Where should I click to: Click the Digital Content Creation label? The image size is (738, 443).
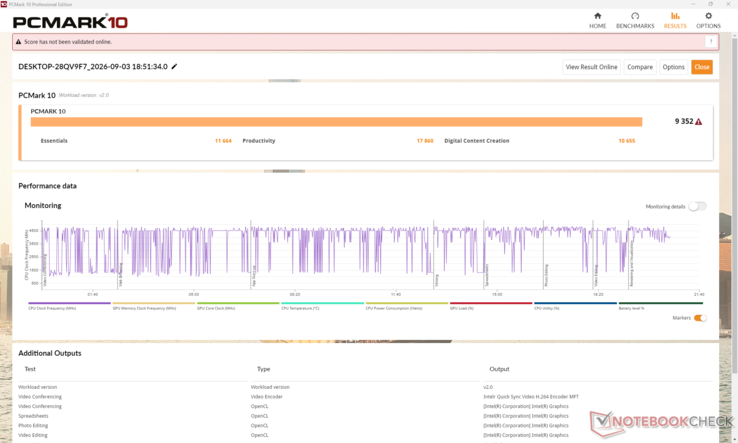[x=477, y=141]
